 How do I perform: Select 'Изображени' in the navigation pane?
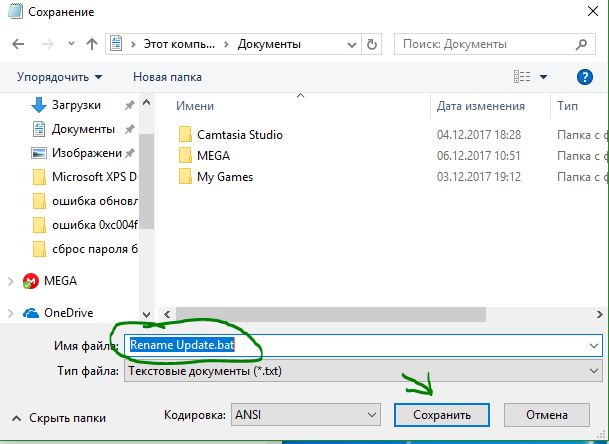(x=87, y=153)
